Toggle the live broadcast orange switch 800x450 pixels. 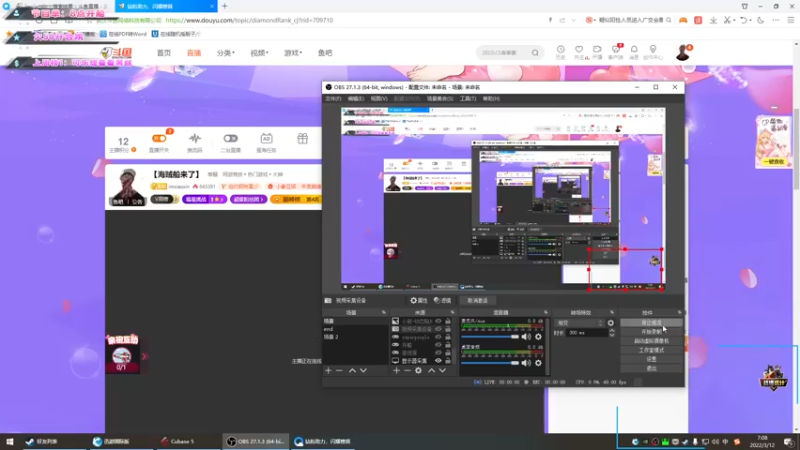[x=159, y=138]
